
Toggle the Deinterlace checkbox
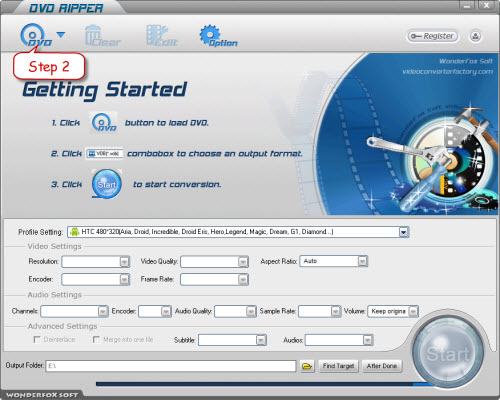(37, 339)
